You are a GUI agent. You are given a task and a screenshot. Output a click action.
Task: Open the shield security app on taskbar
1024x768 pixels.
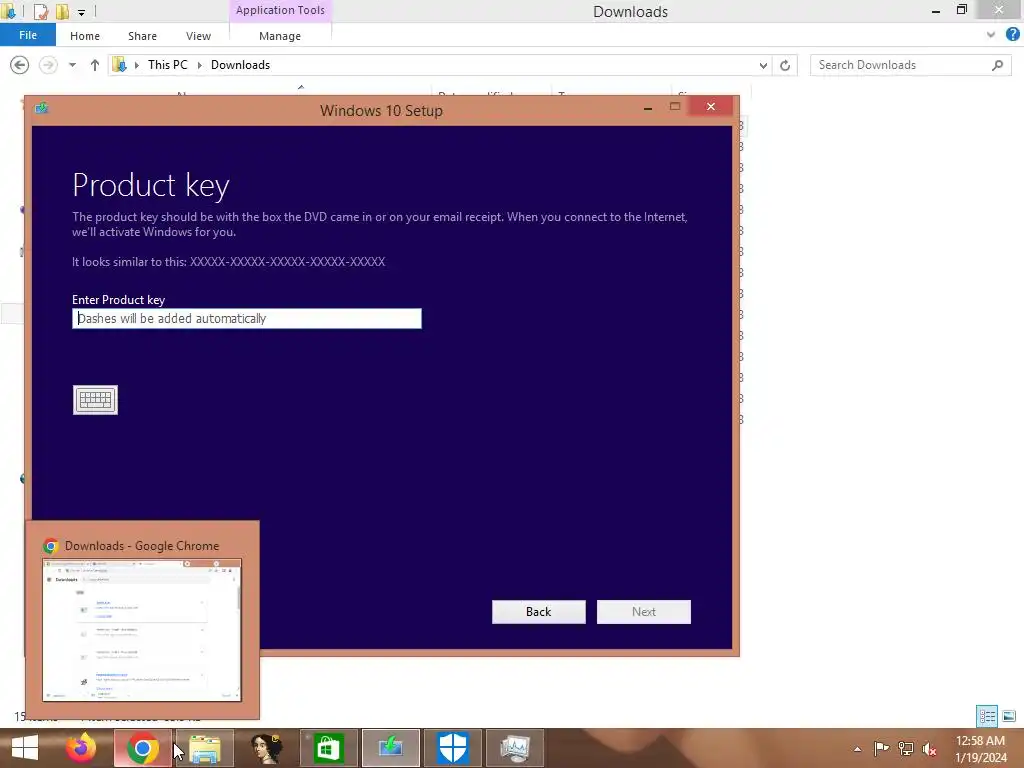point(453,748)
